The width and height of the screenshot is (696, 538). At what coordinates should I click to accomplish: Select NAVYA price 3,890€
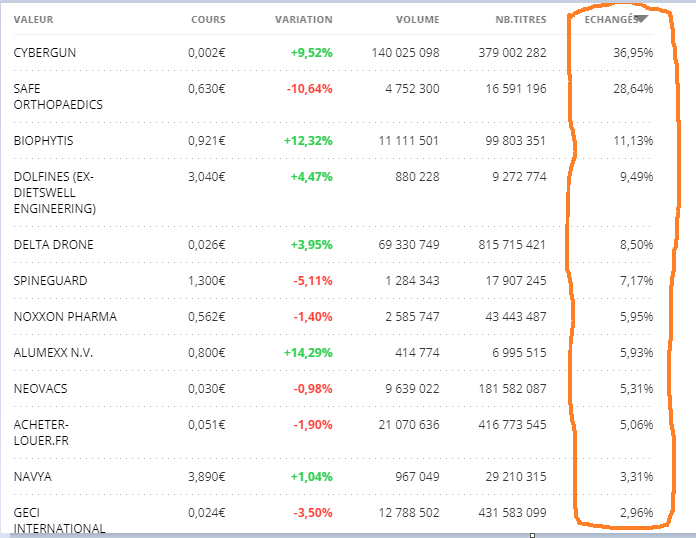(x=207, y=477)
